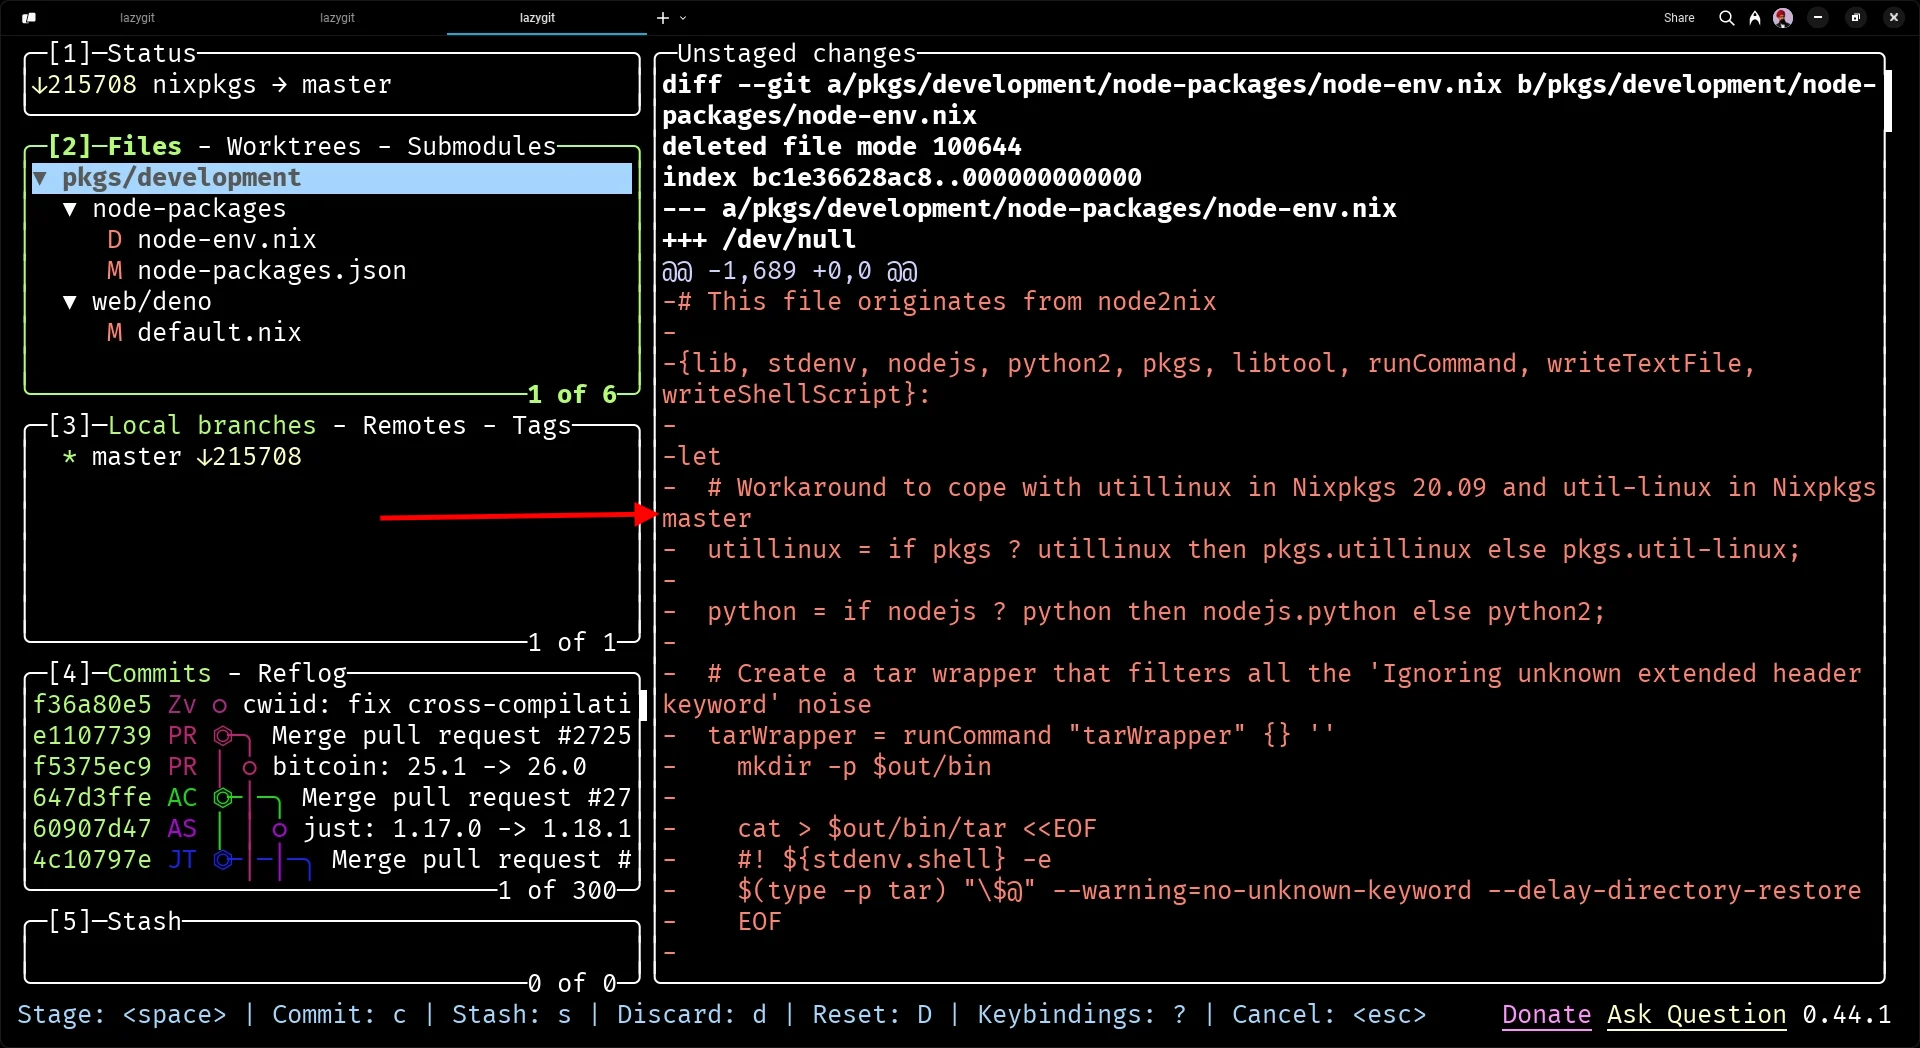Click the merge icon beside commit 4c10797e
Screen dimensions: 1920x1048
pyautogui.click(x=222, y=860)
